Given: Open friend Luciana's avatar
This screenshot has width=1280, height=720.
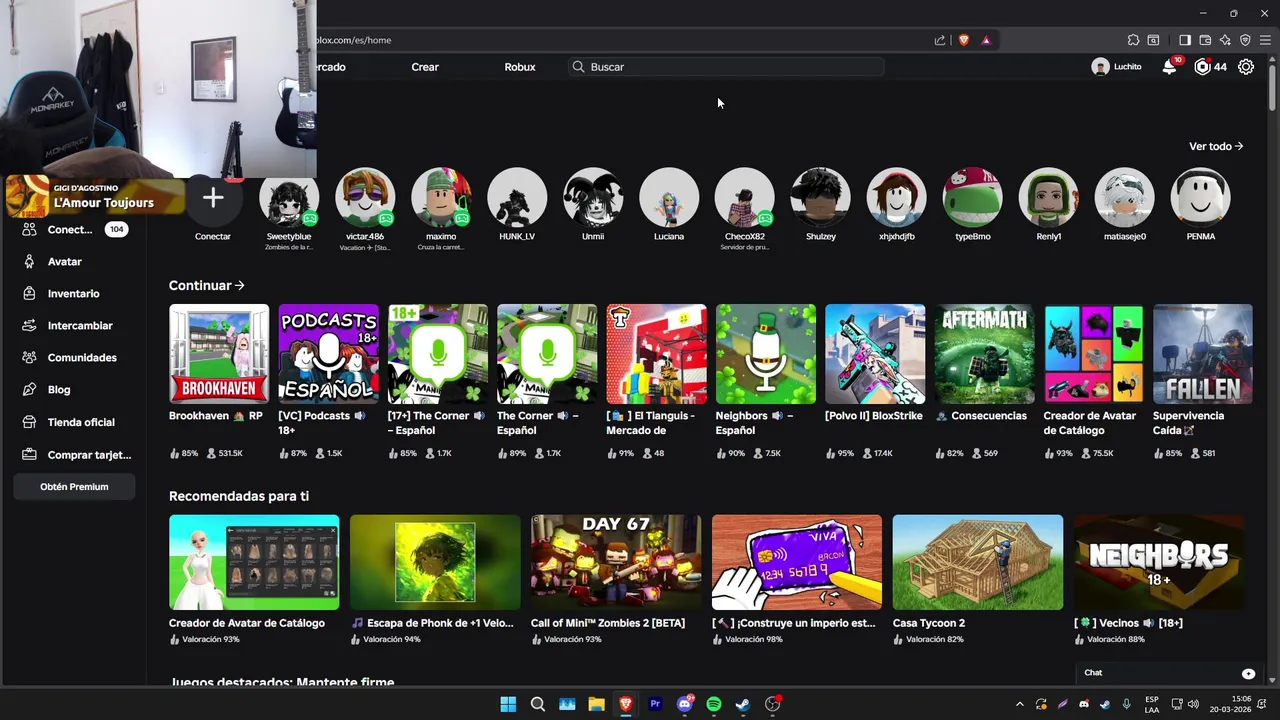Looking at the screenshot, I should coord(669,197).
